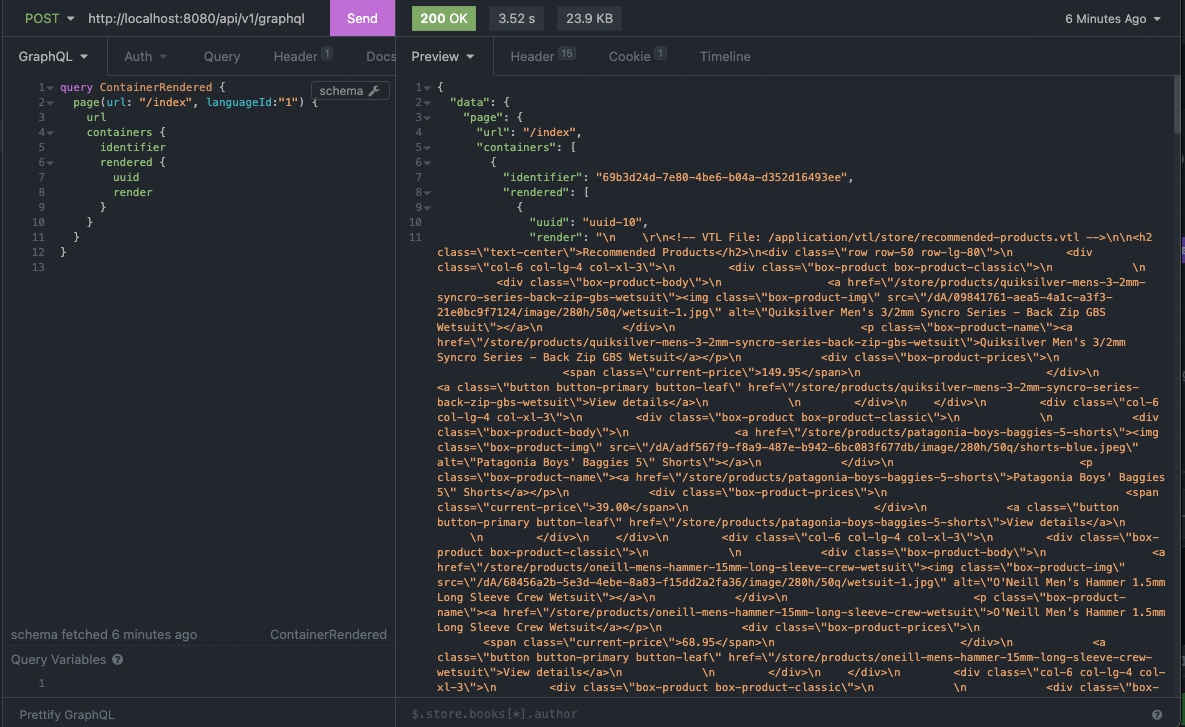The image size is (1185, 727).
Task: Click the uuid field in query
Action: coord(126,177)
